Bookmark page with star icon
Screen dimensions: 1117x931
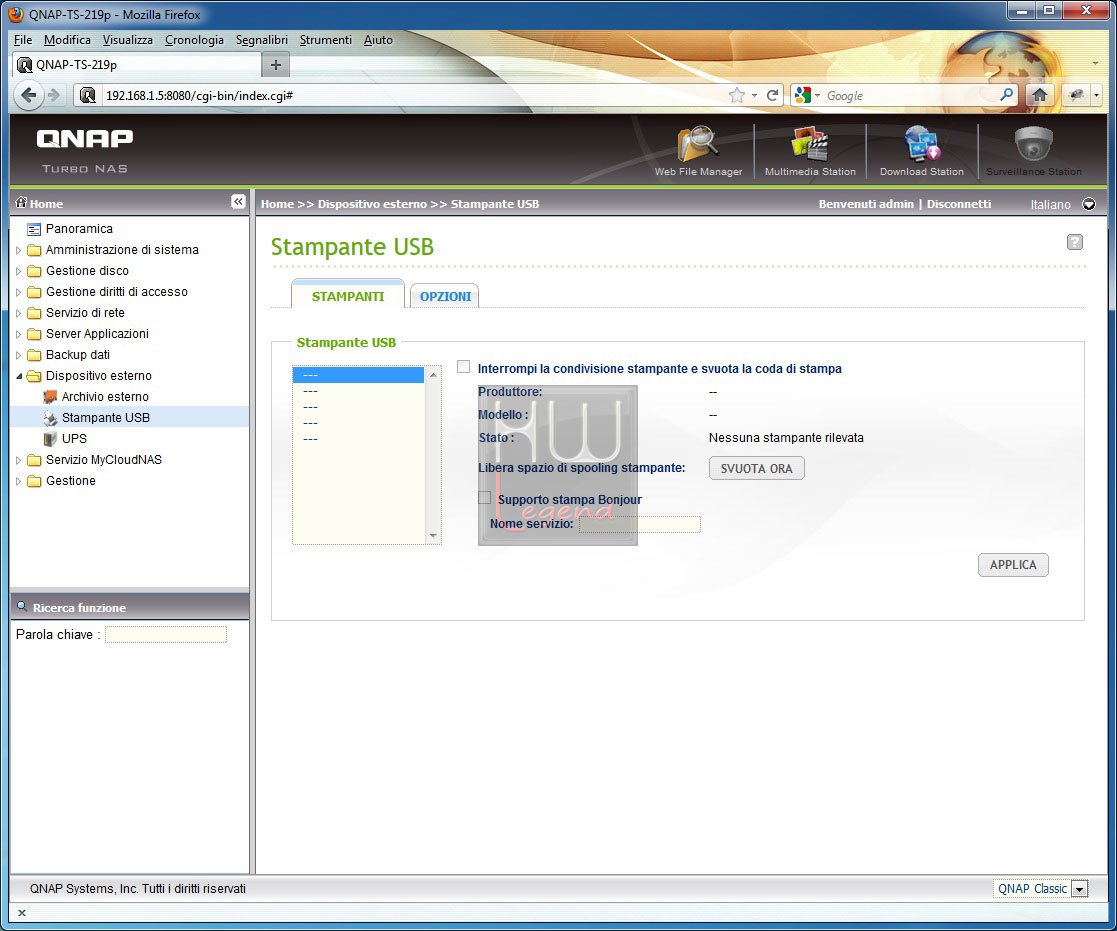[737, 95]
